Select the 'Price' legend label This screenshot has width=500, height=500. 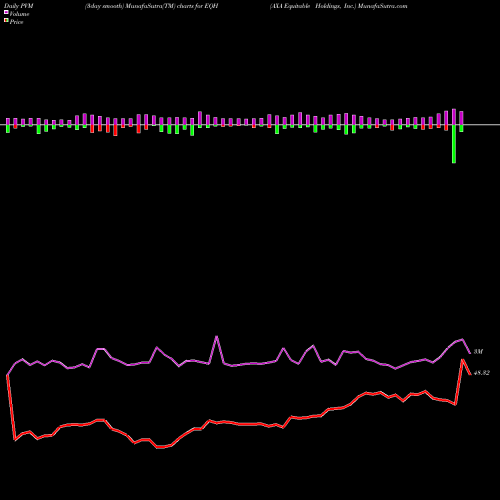16,22
